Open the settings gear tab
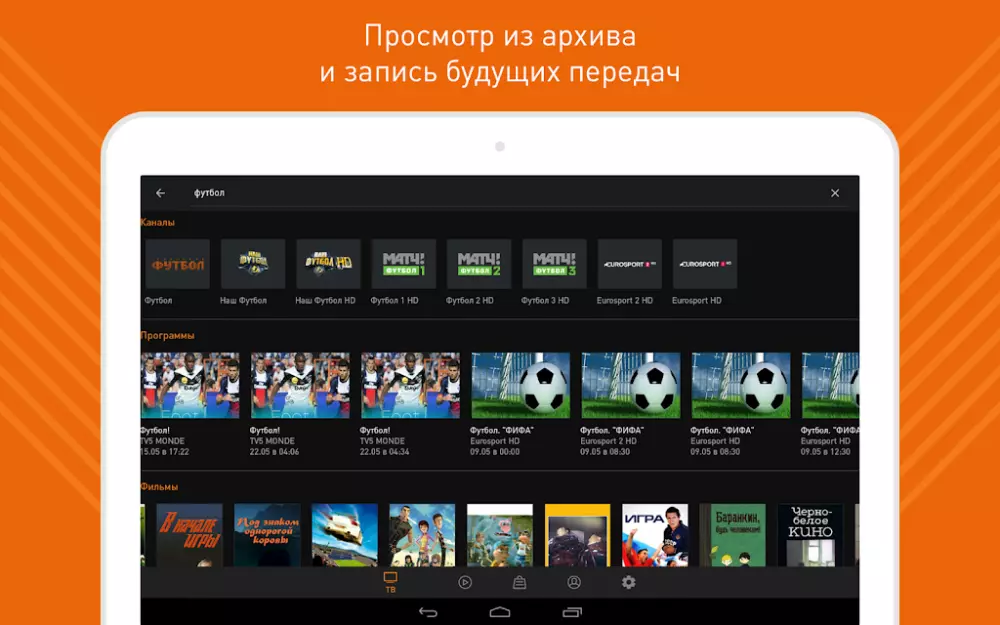This screenshot has width=1000, height=625. pyautogui.click(x=629, y=582)
